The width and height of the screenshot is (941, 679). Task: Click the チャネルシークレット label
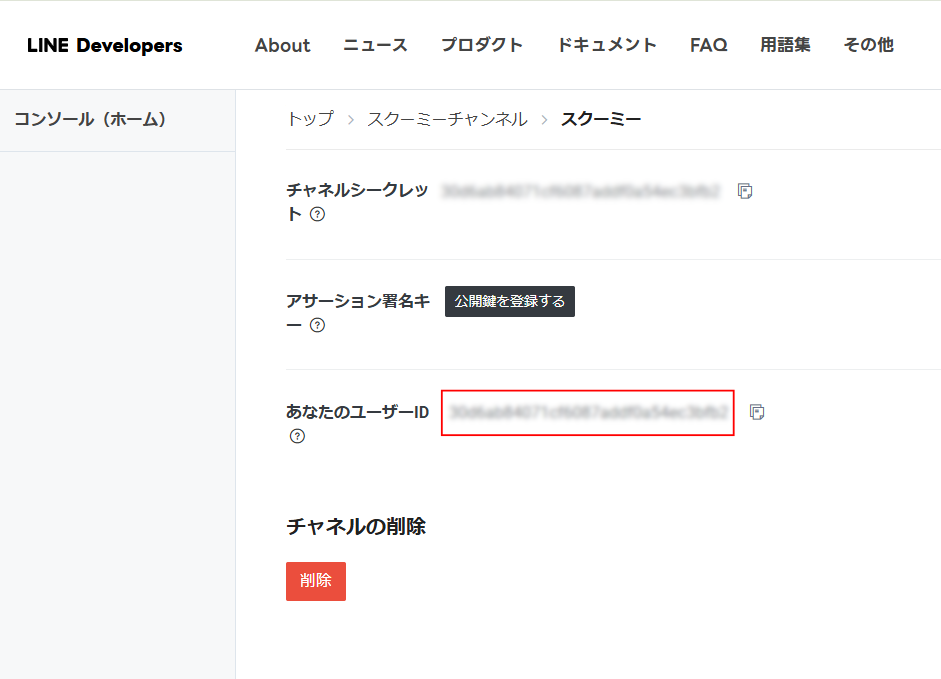(357, 202)
